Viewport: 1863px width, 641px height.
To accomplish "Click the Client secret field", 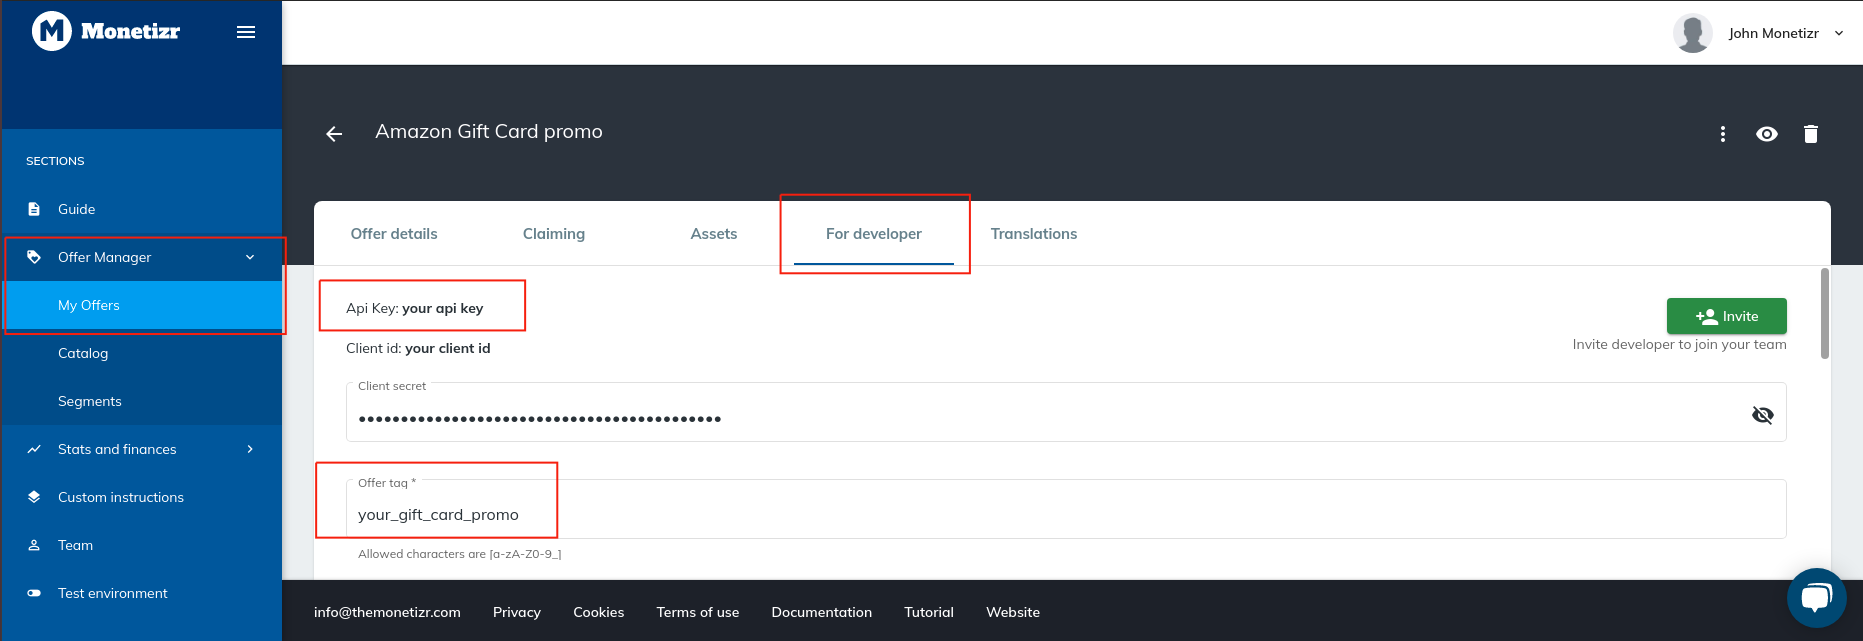I will point(1066,414).
